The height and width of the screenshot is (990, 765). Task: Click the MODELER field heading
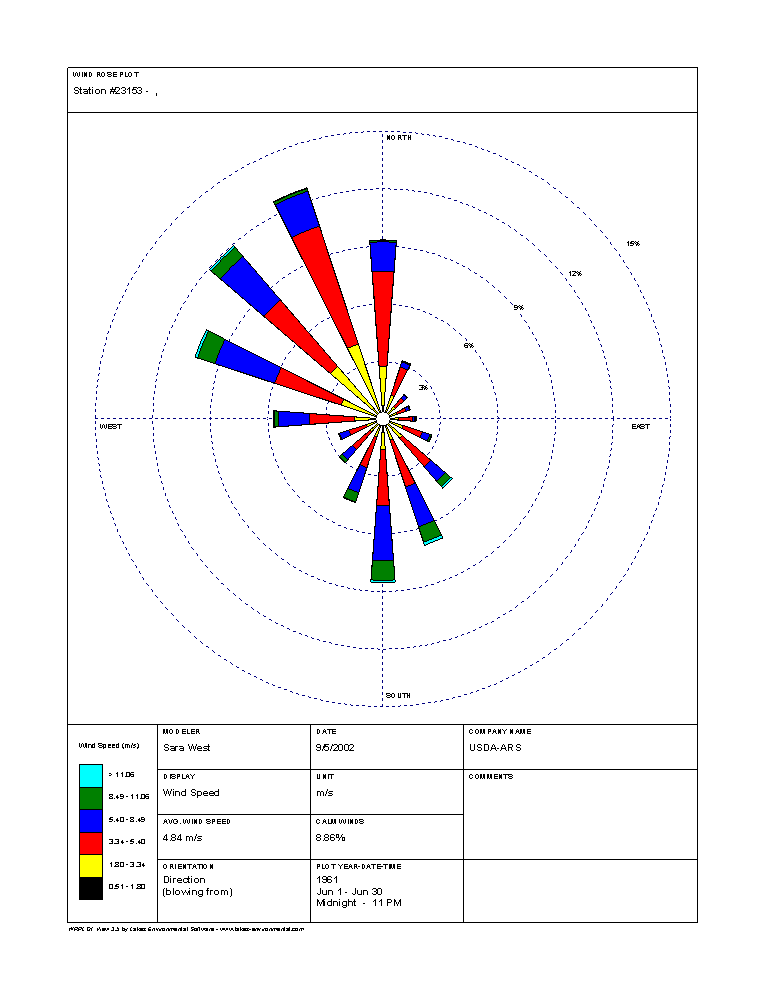coord(182,732)
